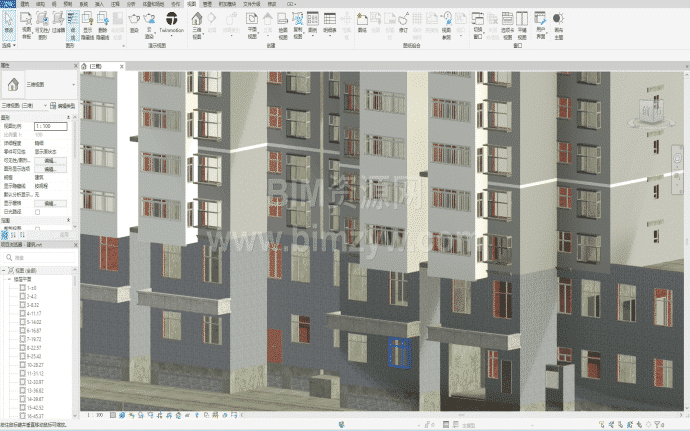Click the Show Hidden Lines icon

pos(88,25)
